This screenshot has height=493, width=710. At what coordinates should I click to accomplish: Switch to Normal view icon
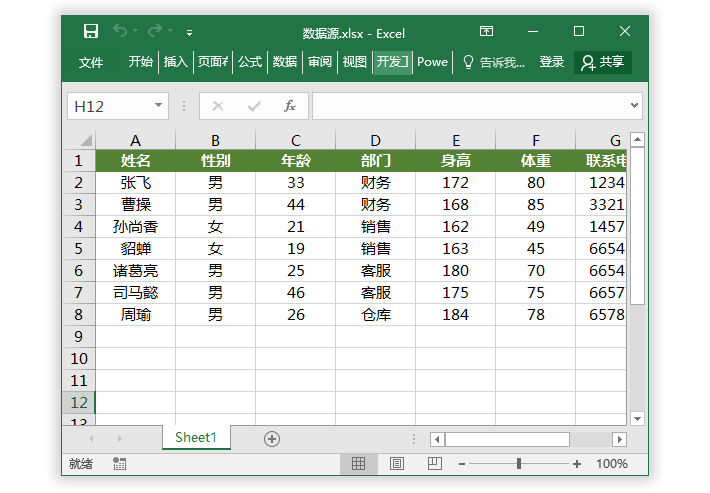tap(358, 464)
